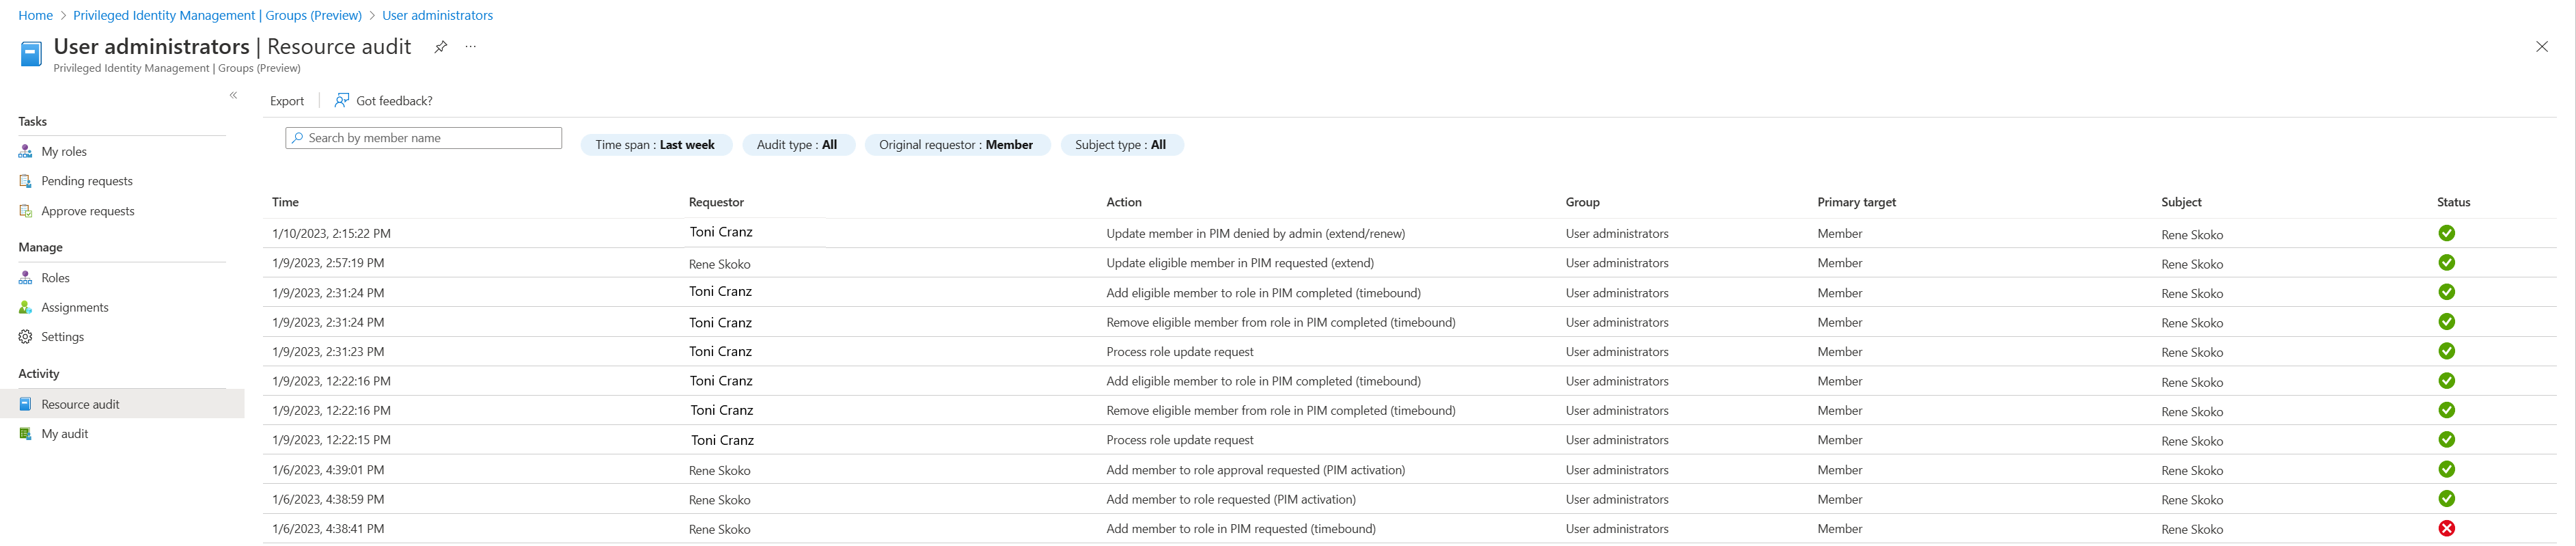Click the red failed status icon

tap(2446, 529)
